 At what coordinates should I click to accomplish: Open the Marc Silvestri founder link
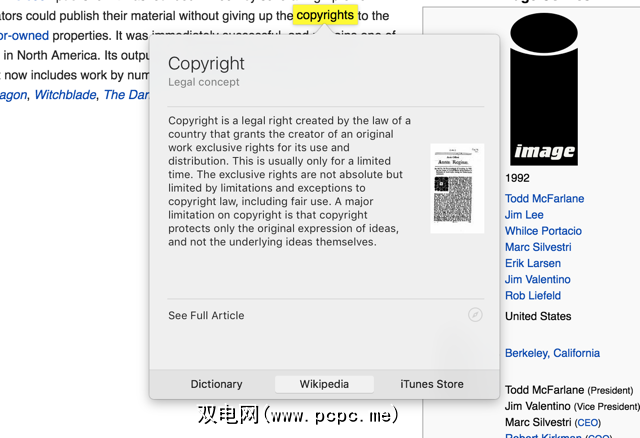click(538, 247)
